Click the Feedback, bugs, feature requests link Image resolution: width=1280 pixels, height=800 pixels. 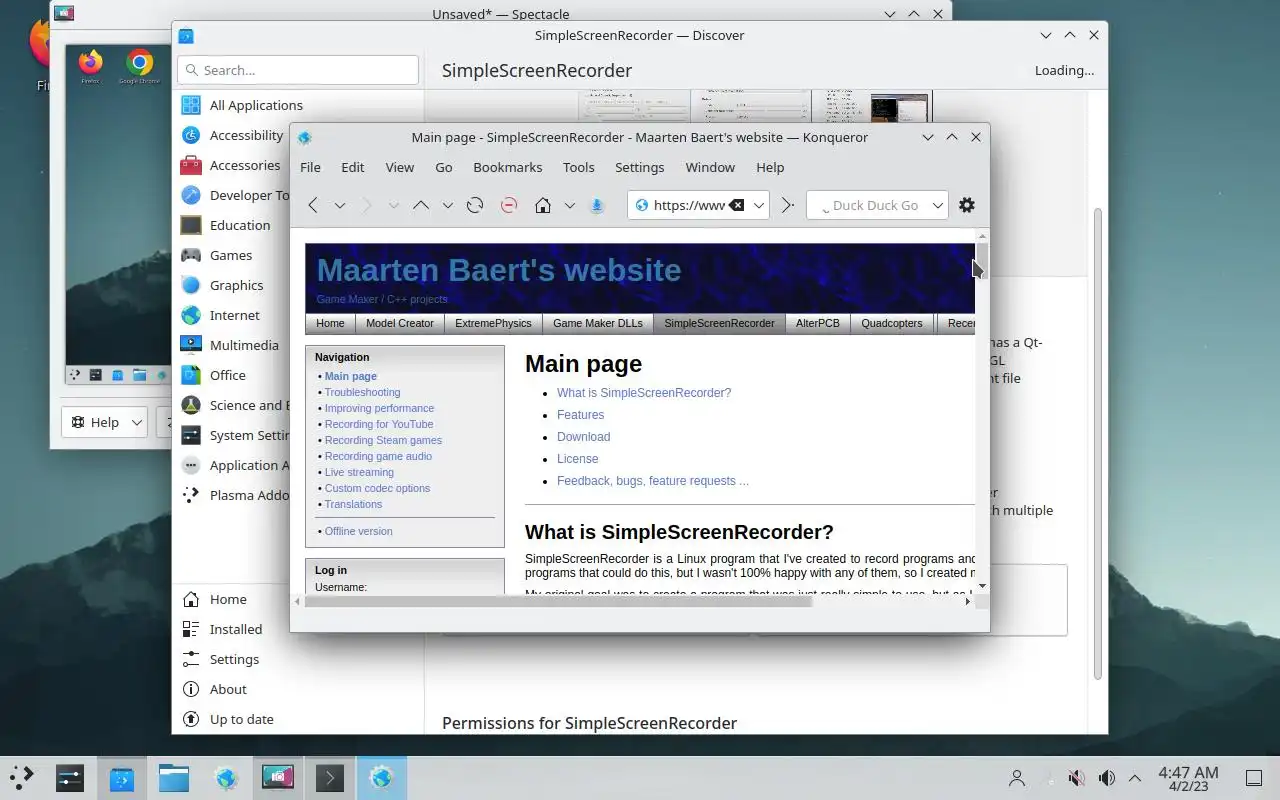click(653, 481)
